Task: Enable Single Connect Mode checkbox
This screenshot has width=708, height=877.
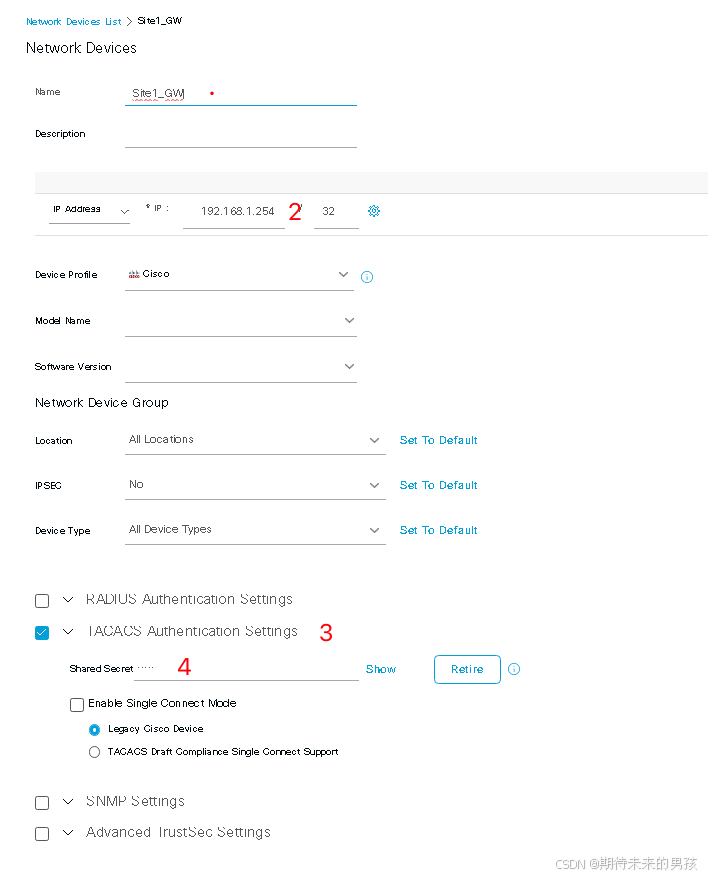Action: tap(77, 704)
